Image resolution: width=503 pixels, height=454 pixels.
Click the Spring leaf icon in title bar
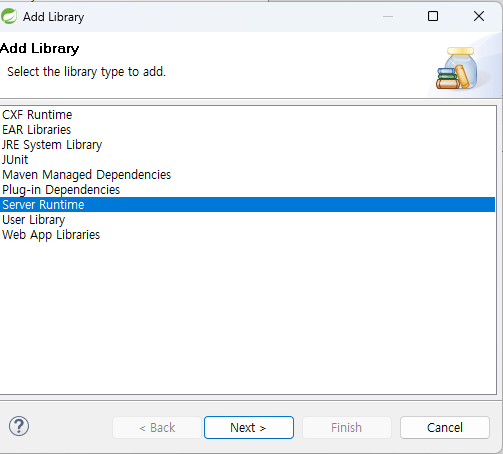pyautogui.click(x=9, y=16)
